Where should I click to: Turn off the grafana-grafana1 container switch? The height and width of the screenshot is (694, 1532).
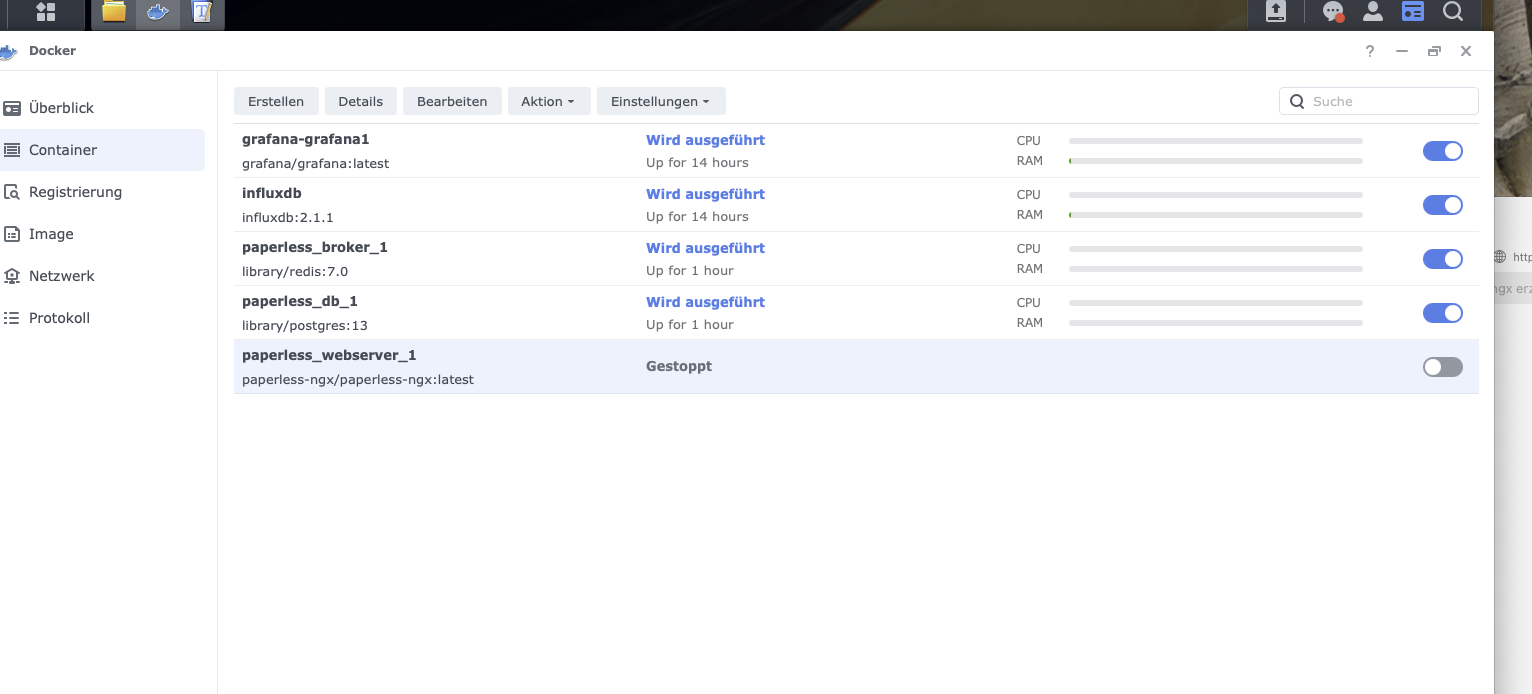[x=1442, y=151]
